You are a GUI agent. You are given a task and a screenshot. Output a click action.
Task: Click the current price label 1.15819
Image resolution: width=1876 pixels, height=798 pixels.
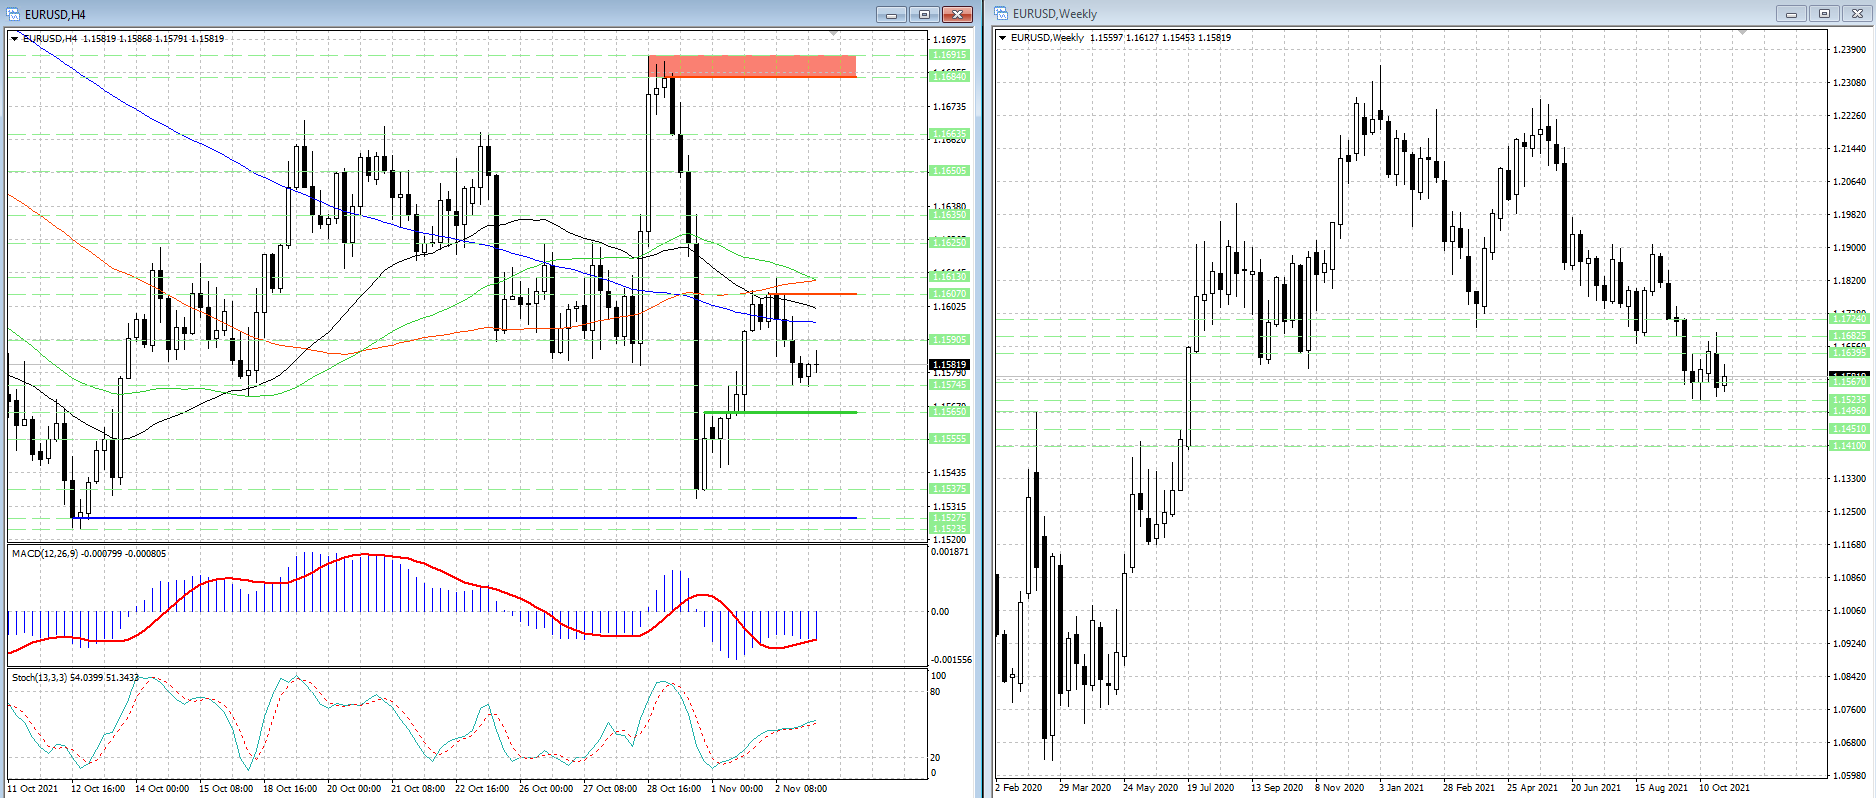[949, 365]
